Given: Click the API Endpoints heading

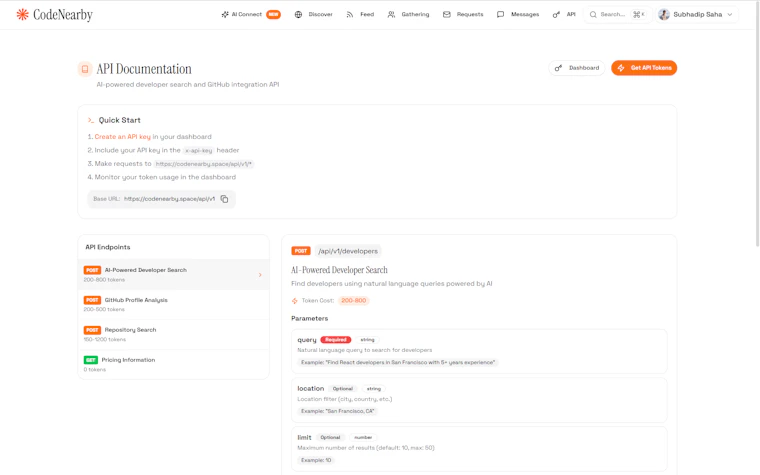Looking at the screenshot, I should point(108,247).
